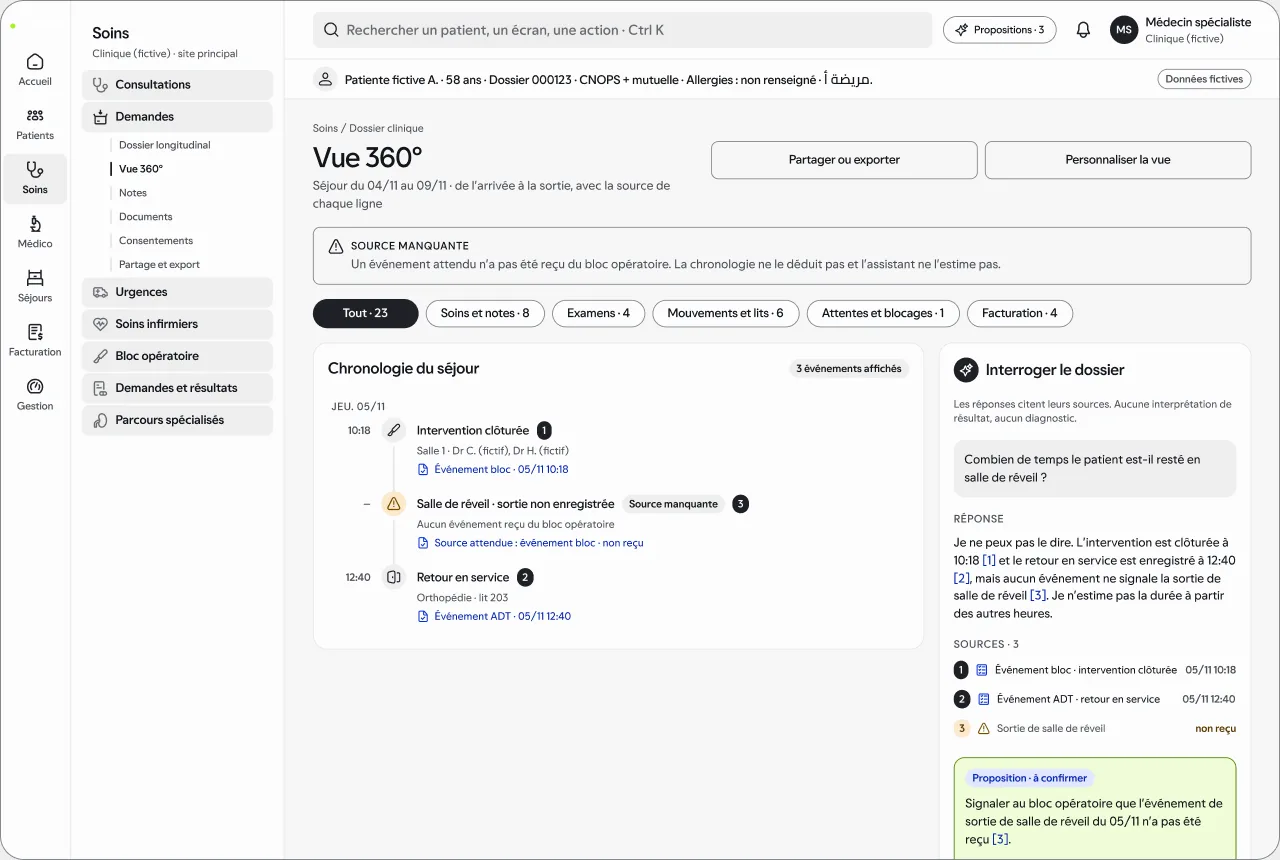The height and width of the screenshot is (860, 1280).
Task: Expand the Bloc opératoire section
Action: pos(177,356)
